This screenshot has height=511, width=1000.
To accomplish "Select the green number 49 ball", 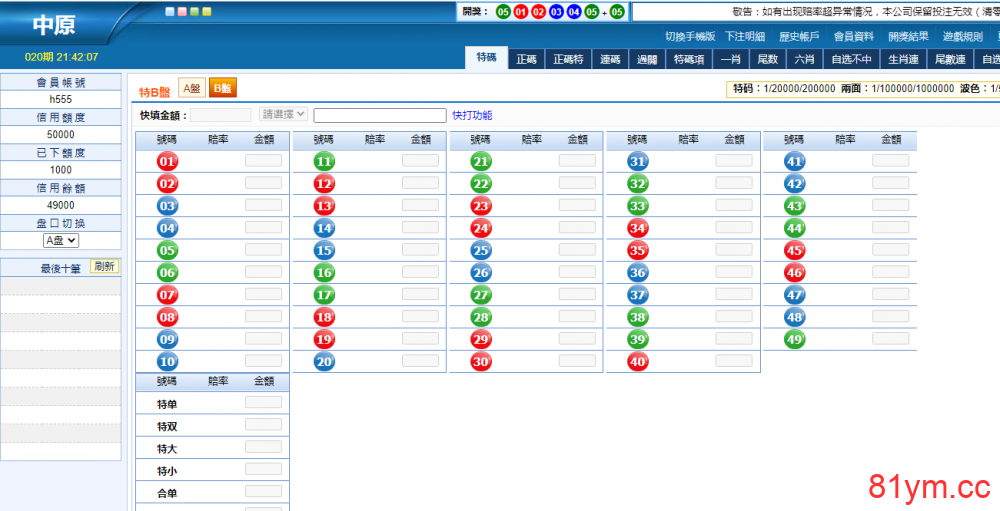I will (x=795, y=339).
